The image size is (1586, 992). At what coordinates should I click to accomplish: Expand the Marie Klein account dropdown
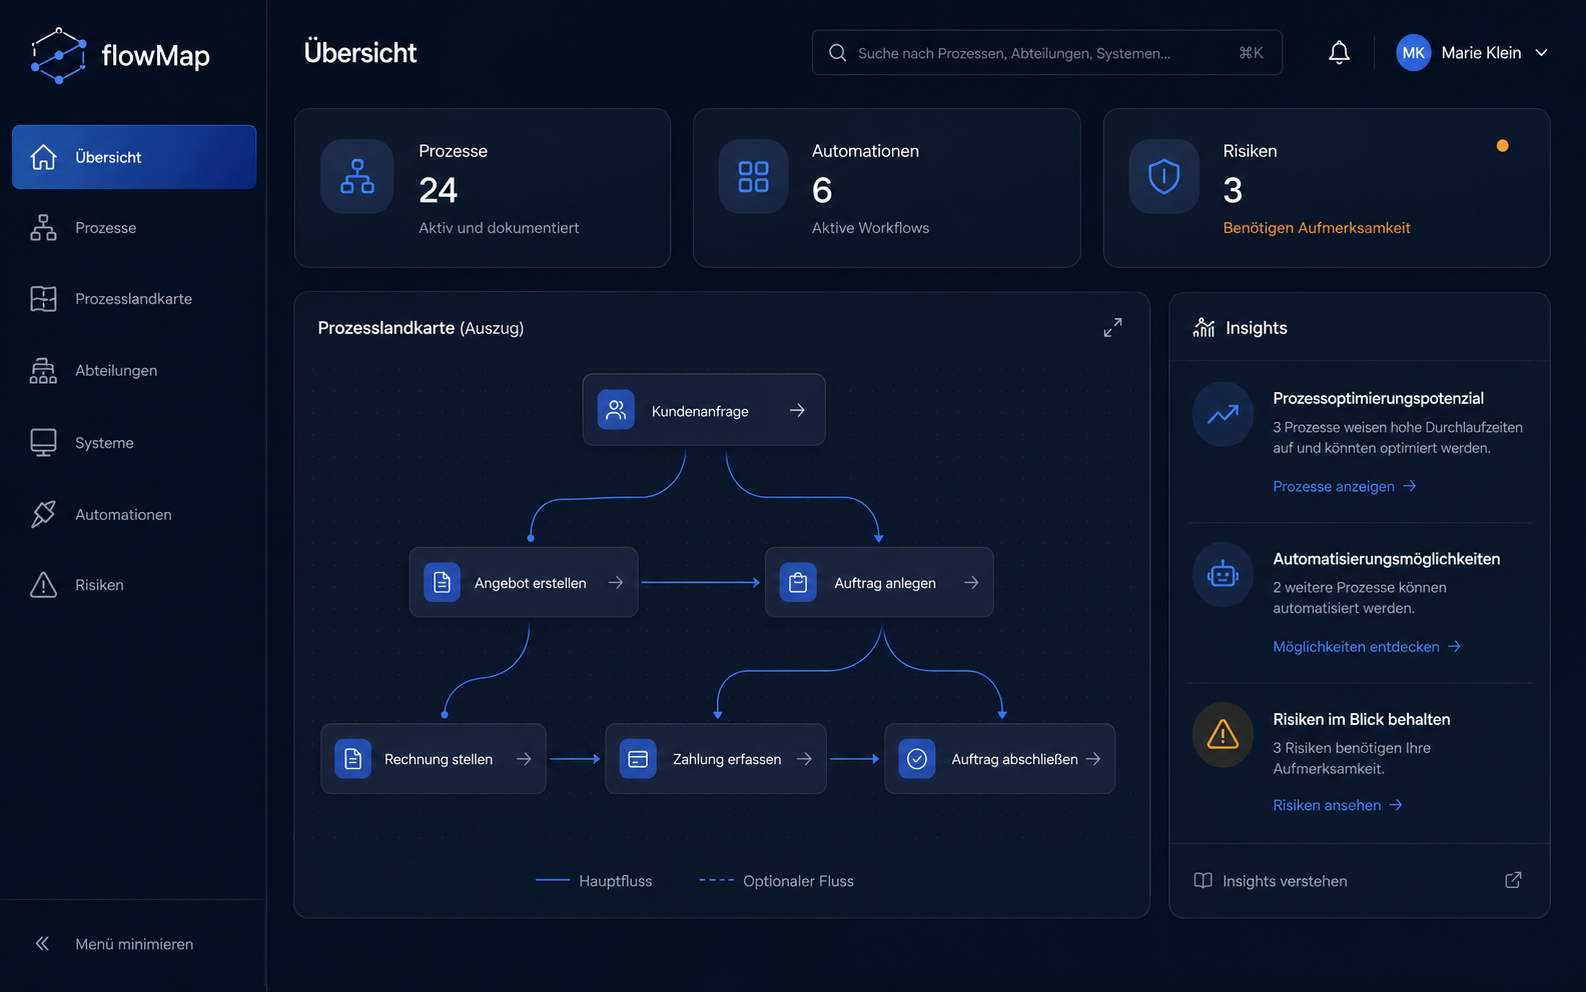1541,53
